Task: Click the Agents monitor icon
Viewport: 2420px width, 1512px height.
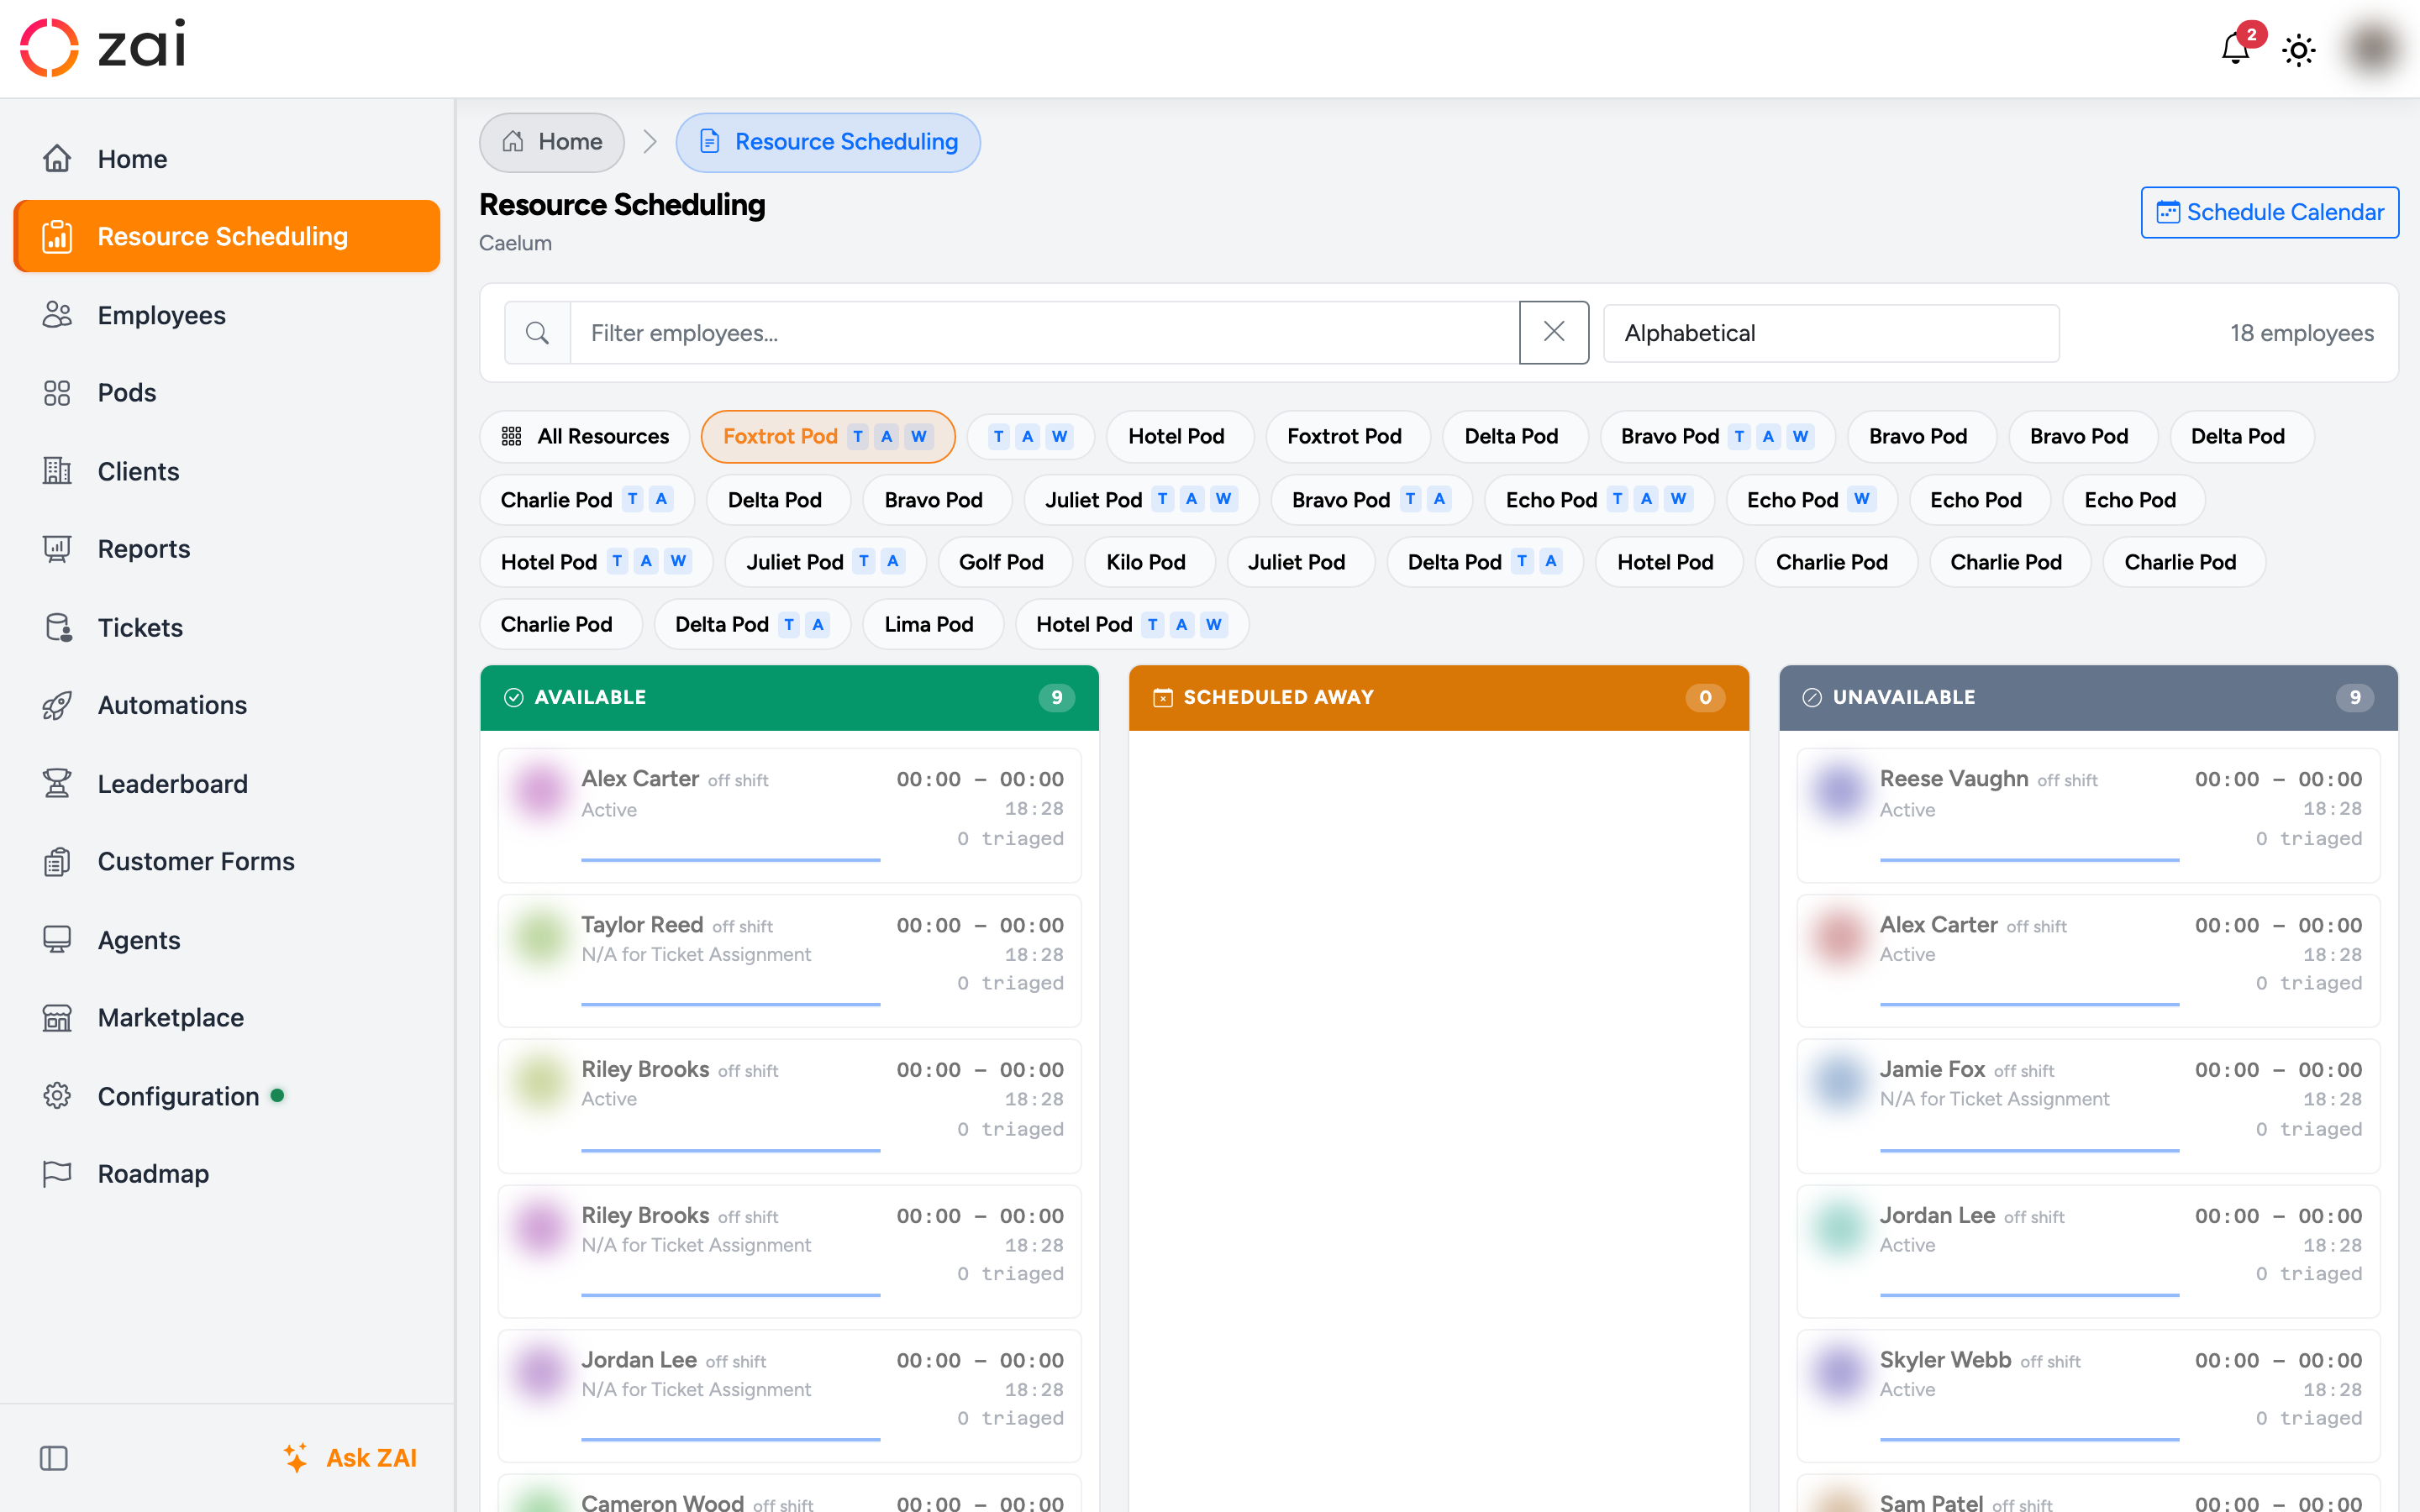Action: click(x=57, y=939)
